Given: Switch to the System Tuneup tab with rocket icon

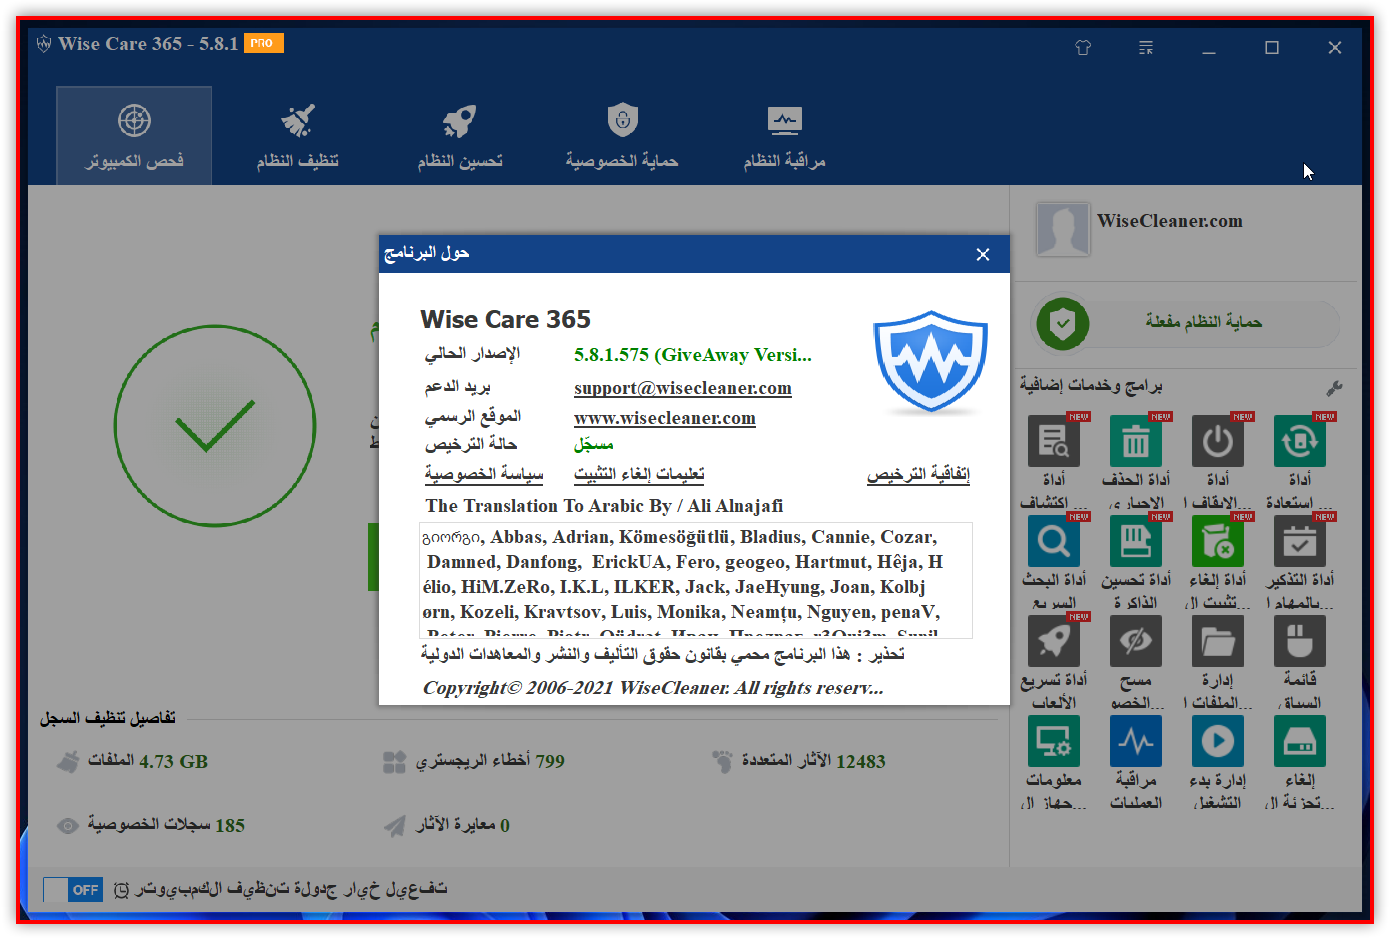Looking at the screenshot, I should click(x=459, y=135).
